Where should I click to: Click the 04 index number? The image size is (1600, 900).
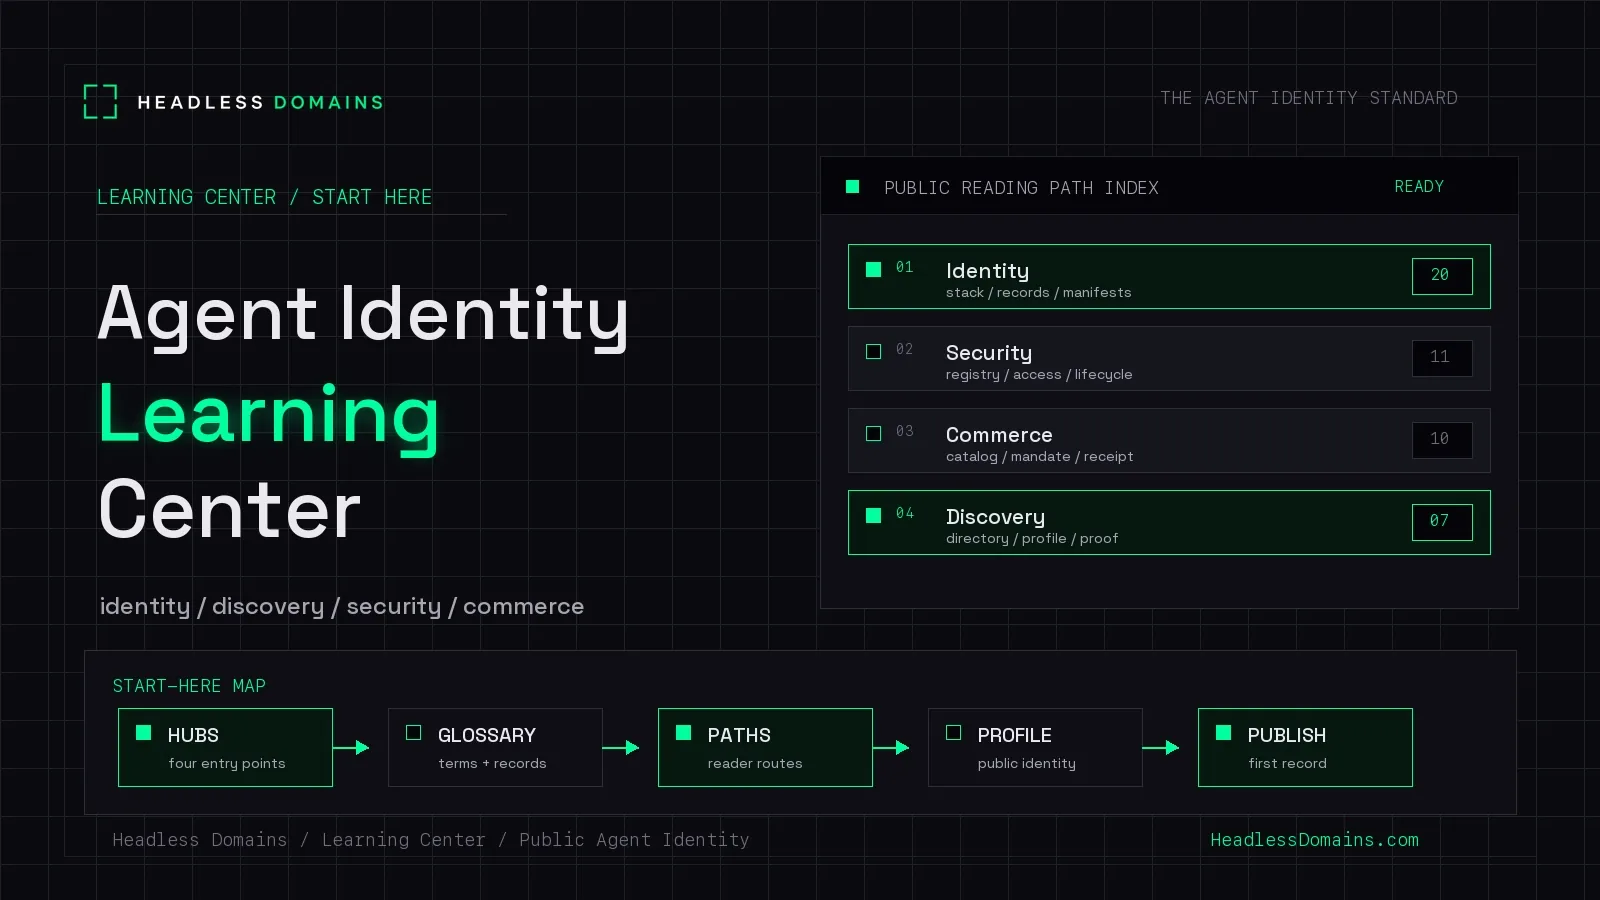click(904, 513)
